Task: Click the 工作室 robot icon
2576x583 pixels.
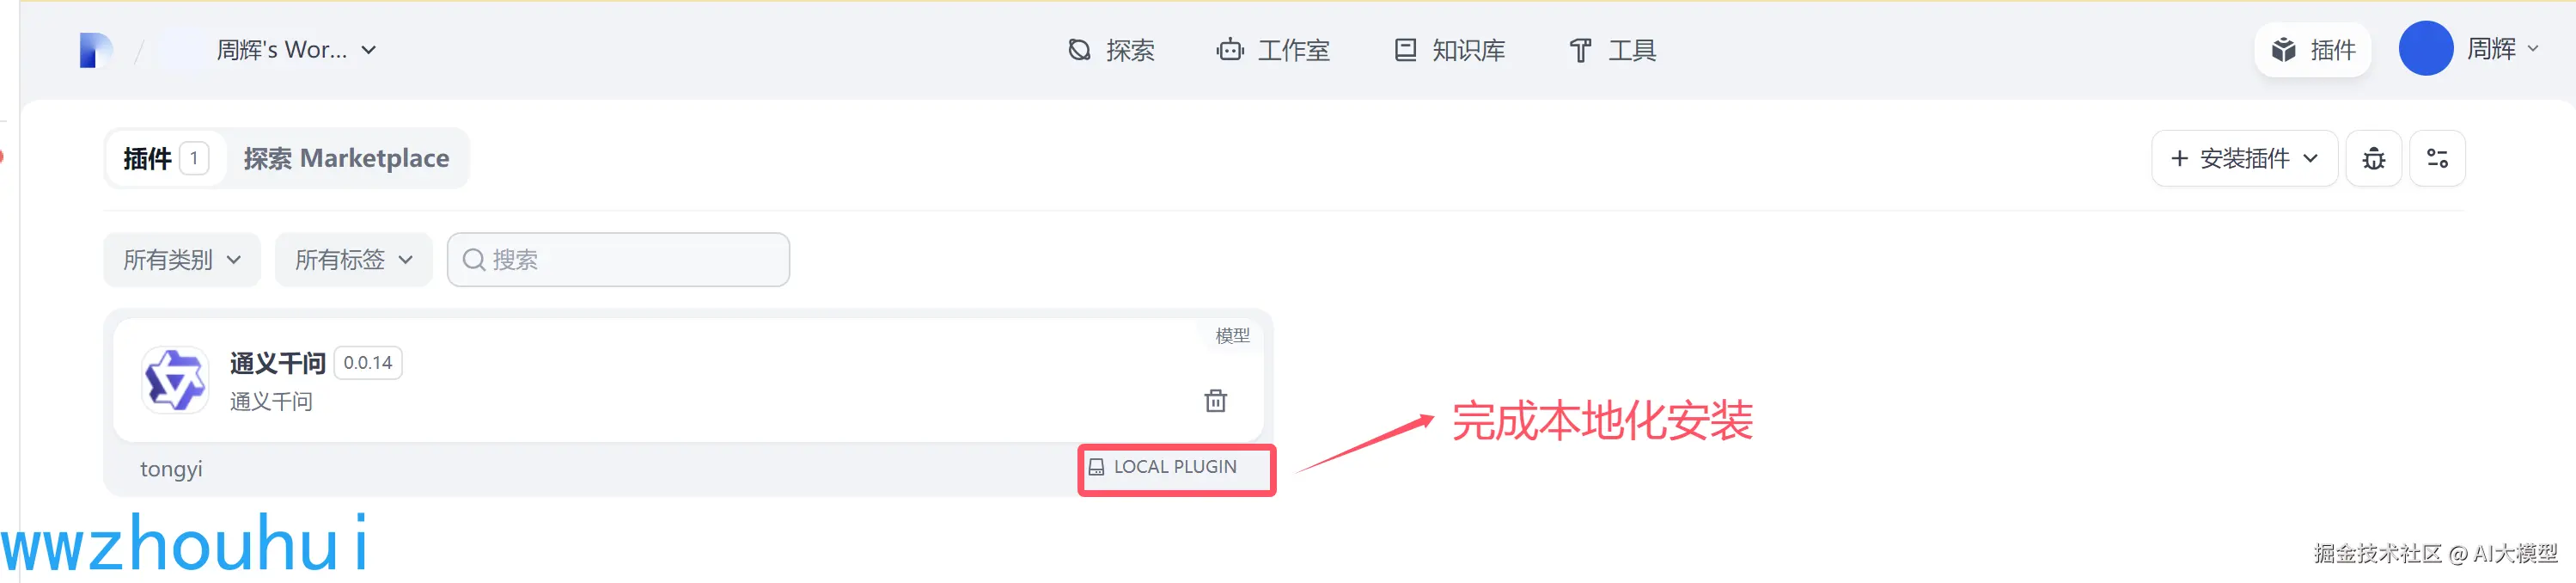Action: coord(1229,50)
